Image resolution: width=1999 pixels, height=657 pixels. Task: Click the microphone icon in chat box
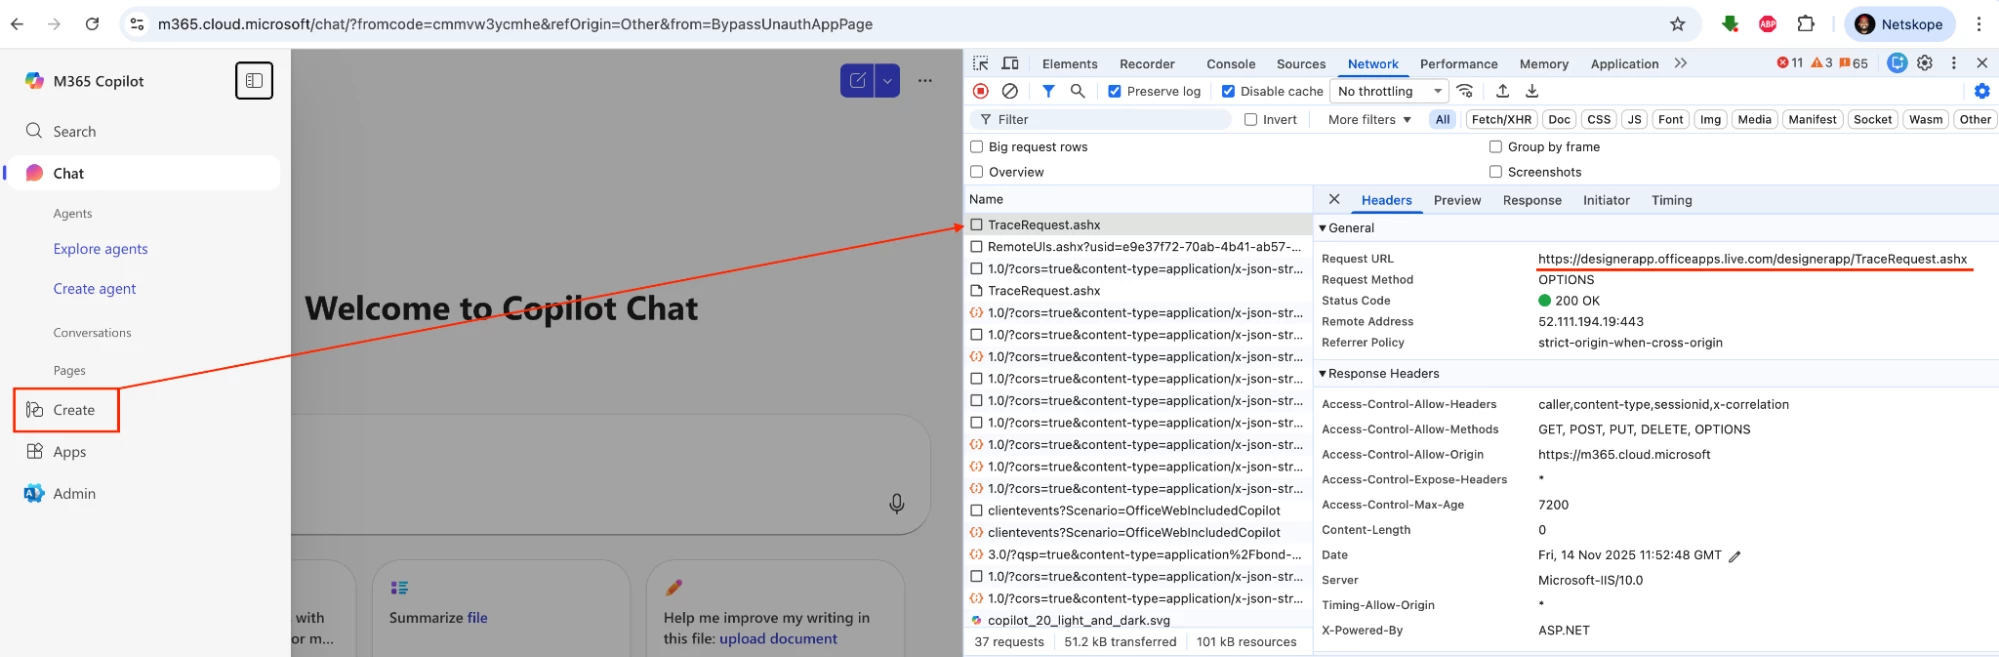[x=897, y=504]
